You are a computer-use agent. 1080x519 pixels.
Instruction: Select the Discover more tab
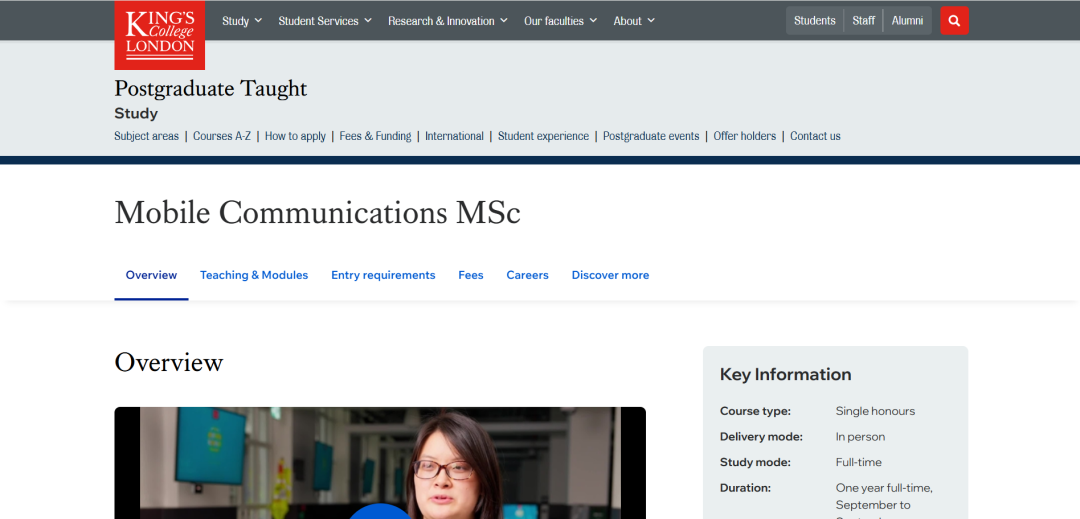610,275
